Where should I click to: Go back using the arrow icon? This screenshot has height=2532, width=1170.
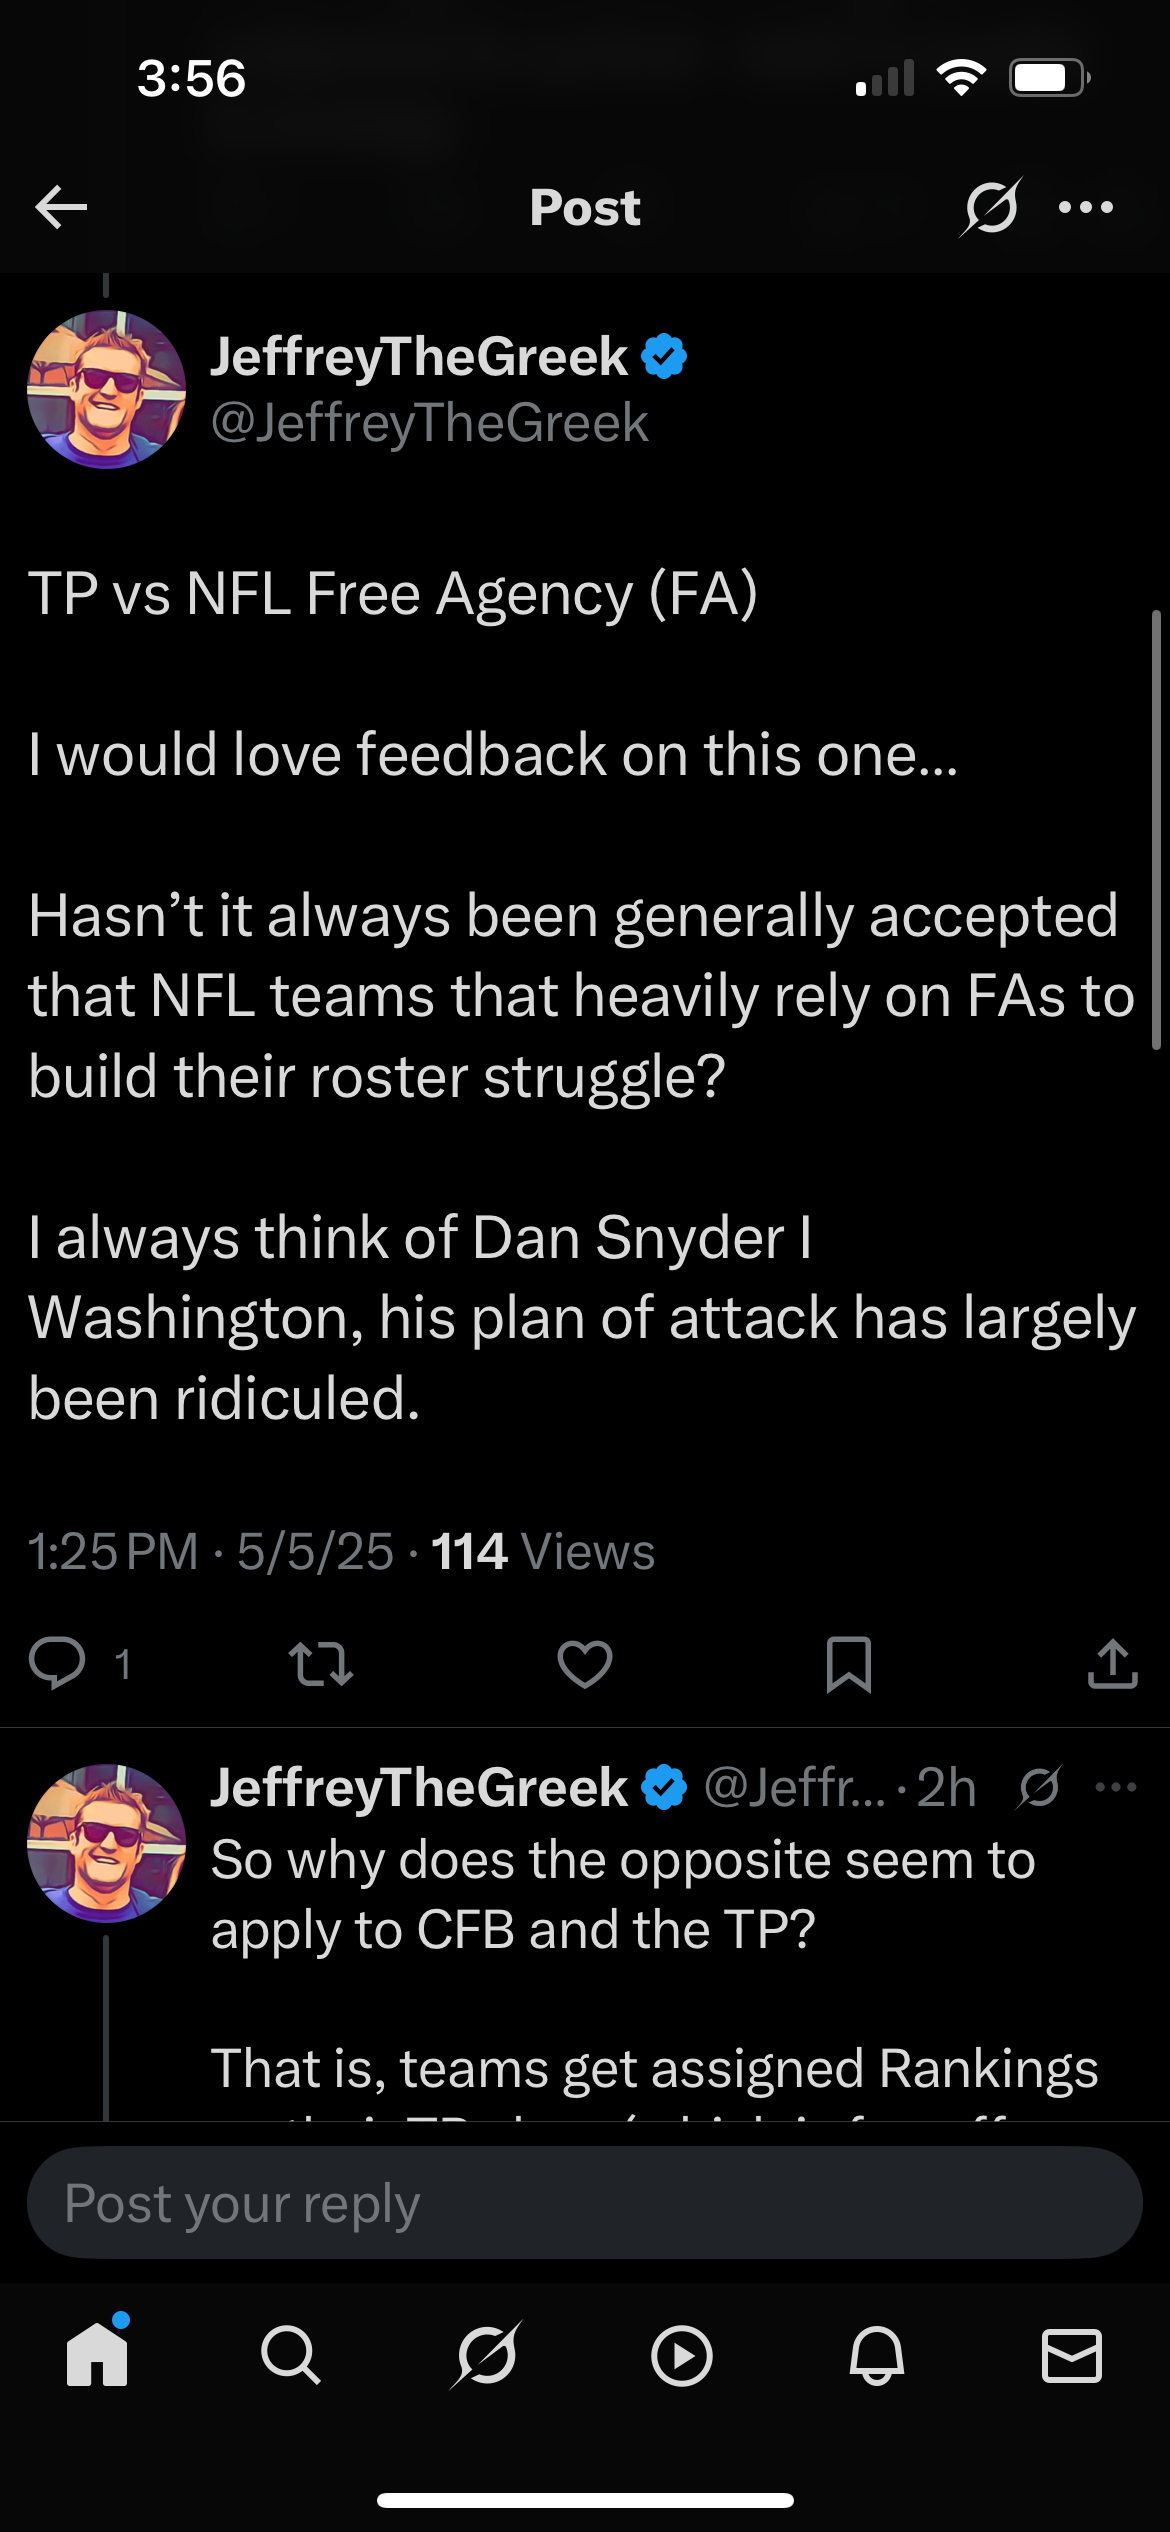[61, 207]
